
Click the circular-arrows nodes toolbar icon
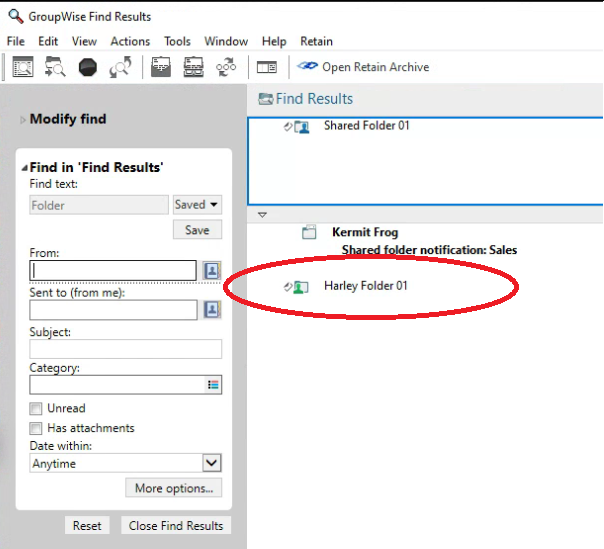coord(226,67)
